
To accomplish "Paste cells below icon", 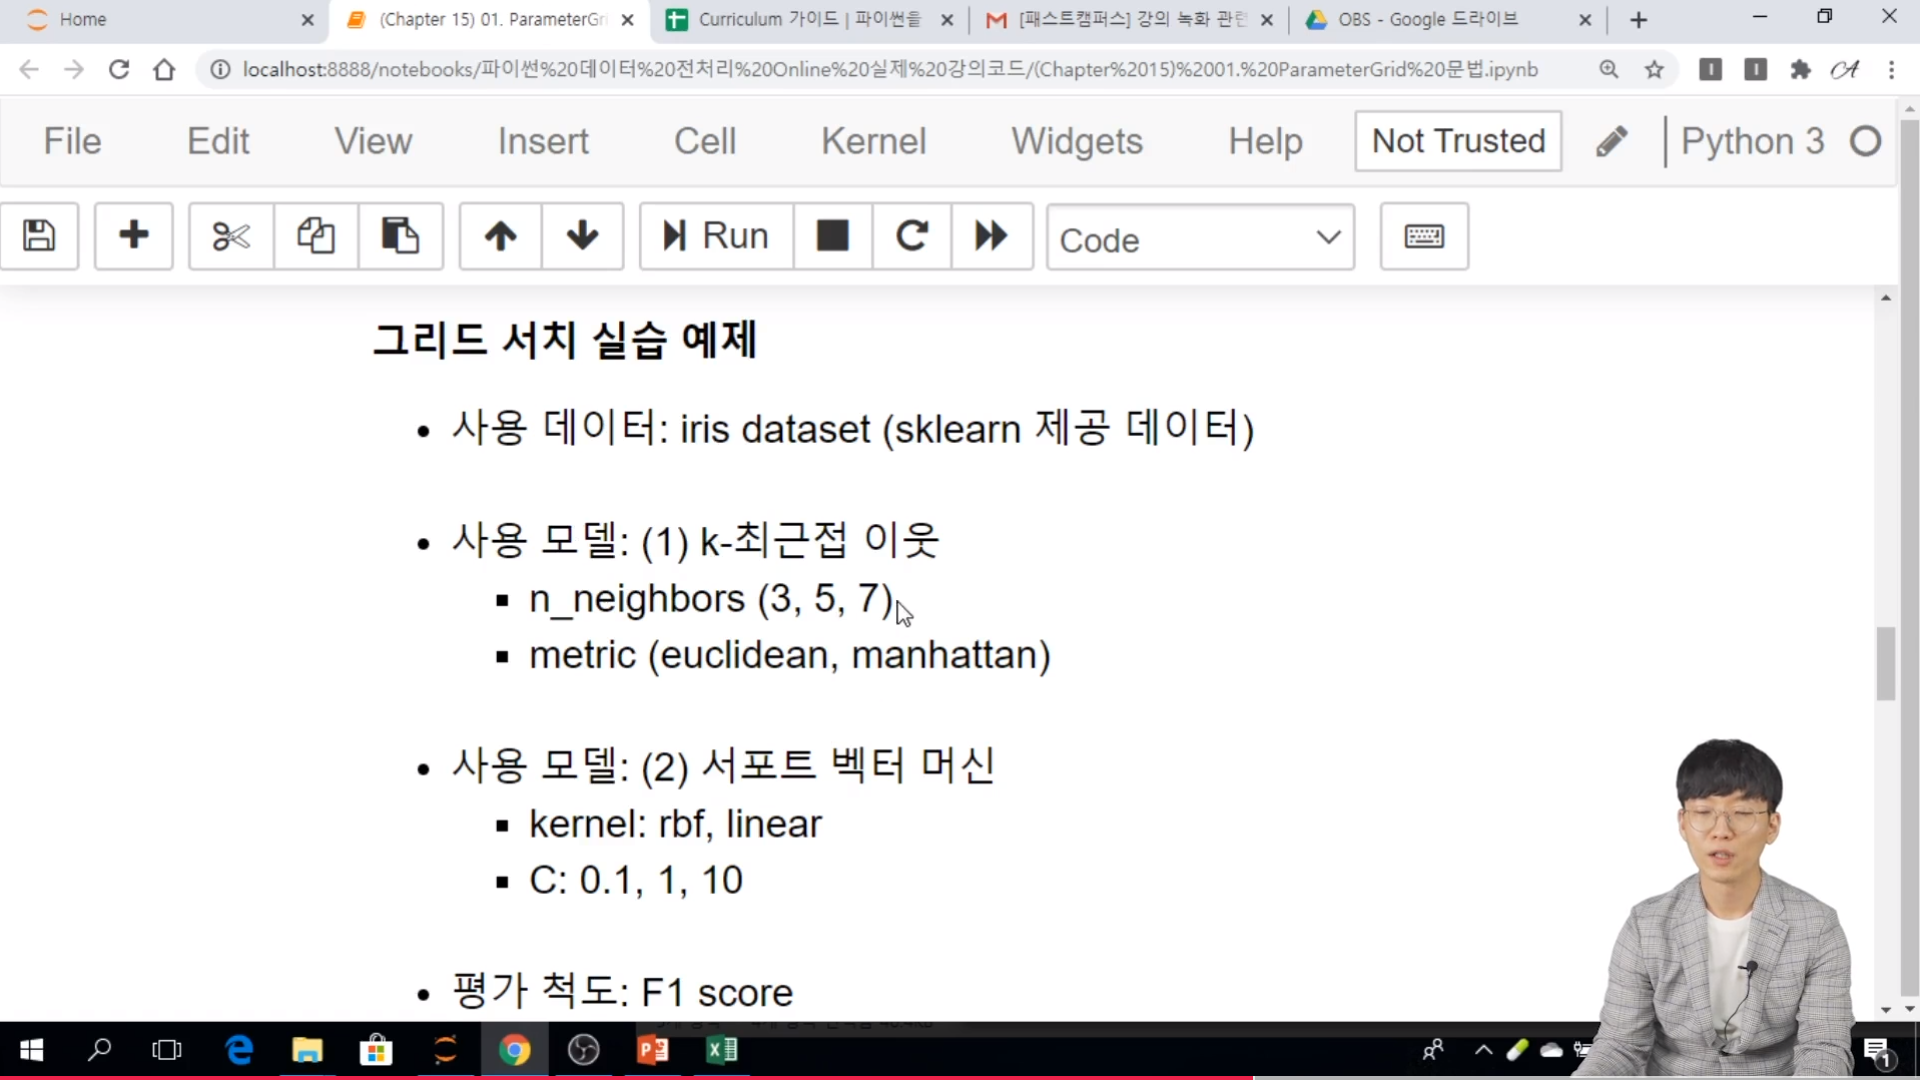I will click(400, 237).
